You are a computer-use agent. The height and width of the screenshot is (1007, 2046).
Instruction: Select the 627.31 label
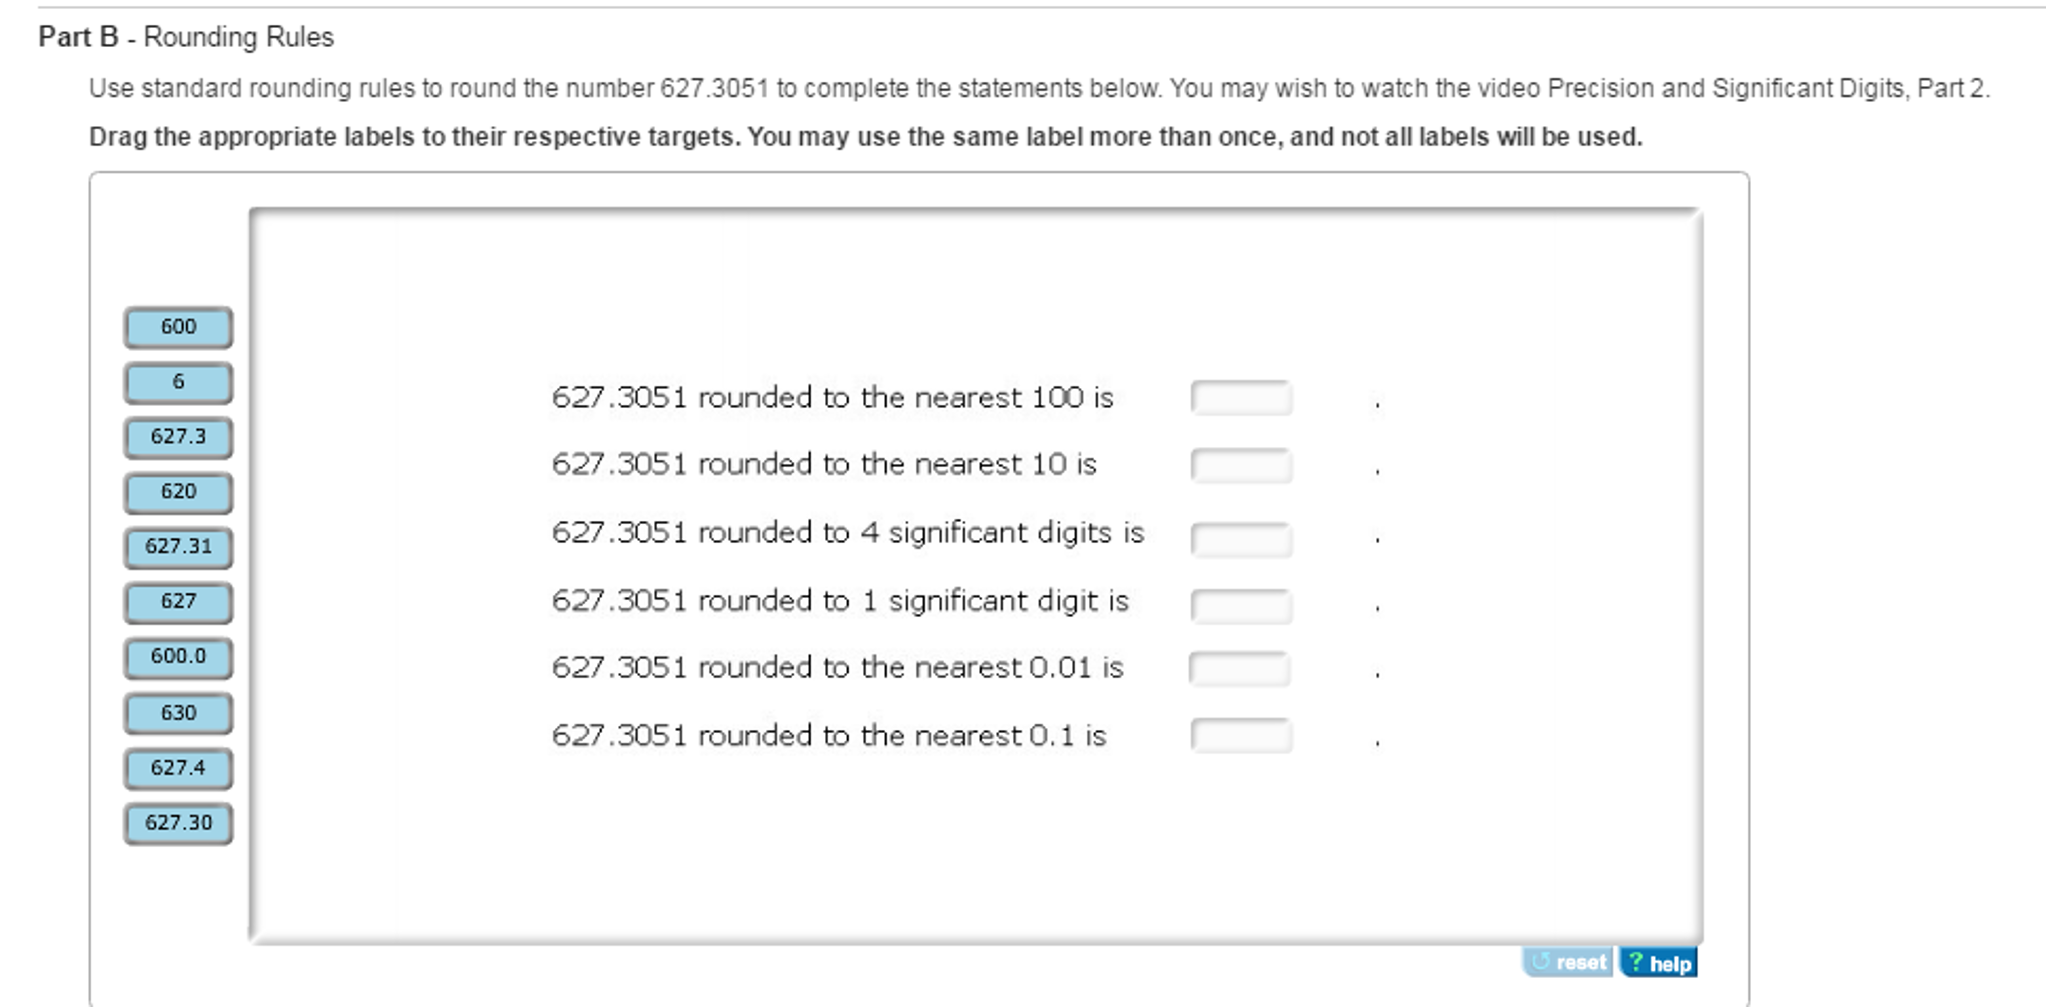pos(176,547)
